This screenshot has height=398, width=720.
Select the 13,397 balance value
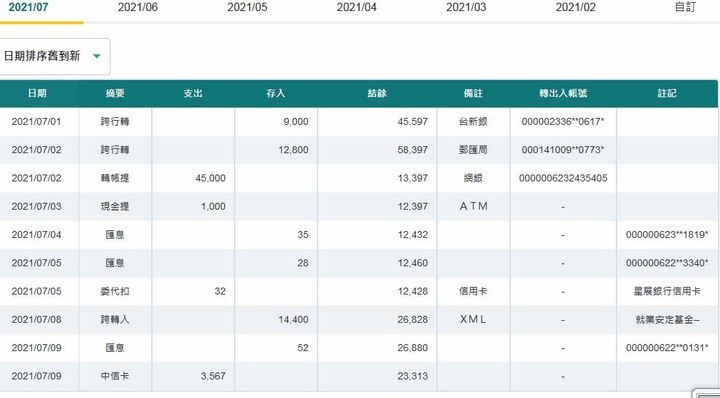(x=412, y=178)
